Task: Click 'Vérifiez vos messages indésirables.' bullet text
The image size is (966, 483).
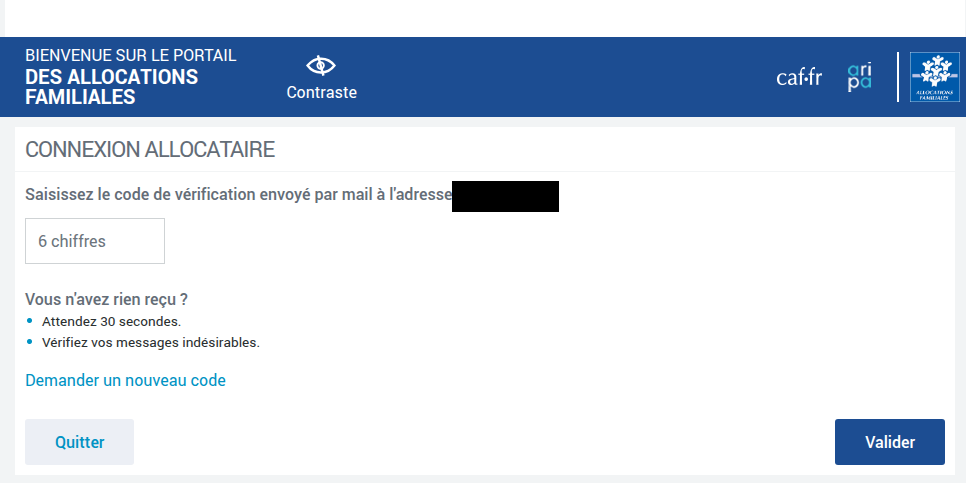Action: click(x=151, y=343)
